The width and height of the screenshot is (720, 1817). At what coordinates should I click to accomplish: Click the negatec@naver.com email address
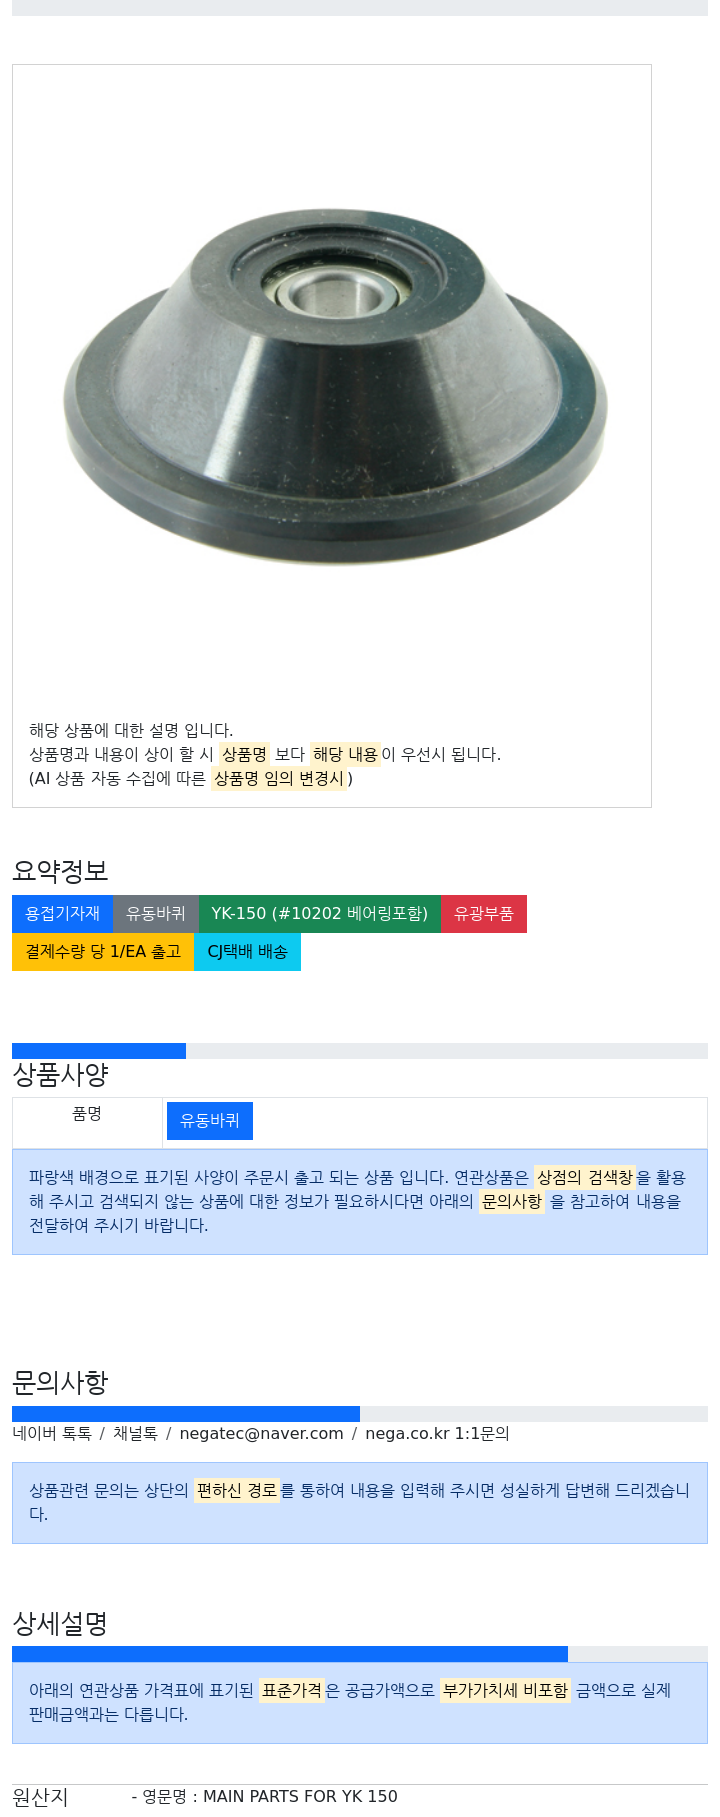(261, 1434)
